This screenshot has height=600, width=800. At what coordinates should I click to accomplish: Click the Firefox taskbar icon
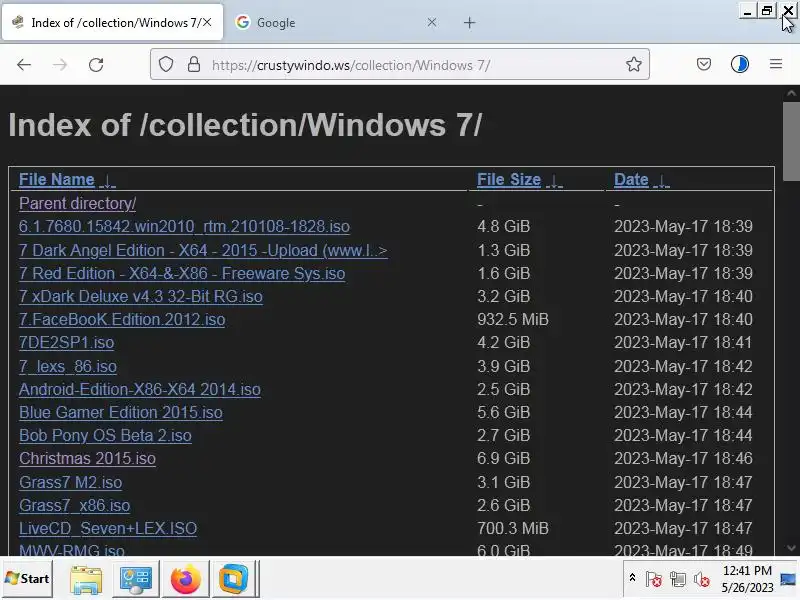point(185,579)
